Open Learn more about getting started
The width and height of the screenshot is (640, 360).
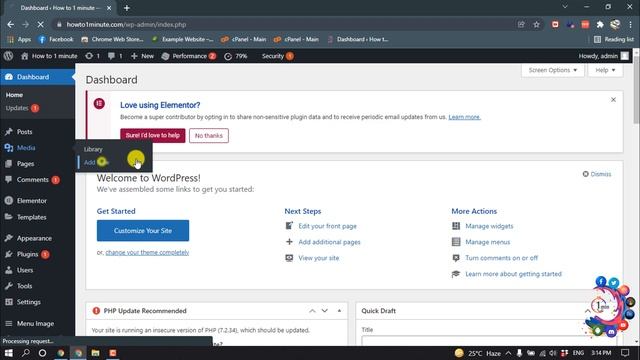coord(513,274)
